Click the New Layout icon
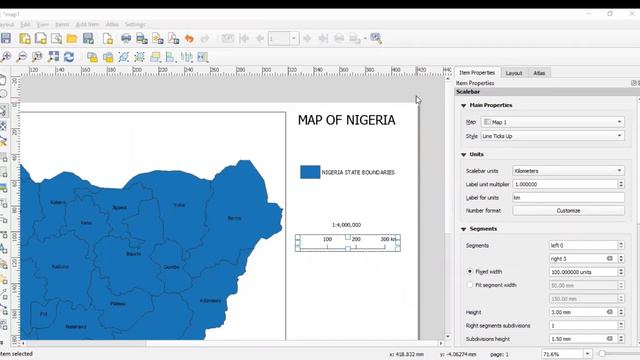Image resolution: width=640 pixels, height=360 pixels. (x=25, y=38)
